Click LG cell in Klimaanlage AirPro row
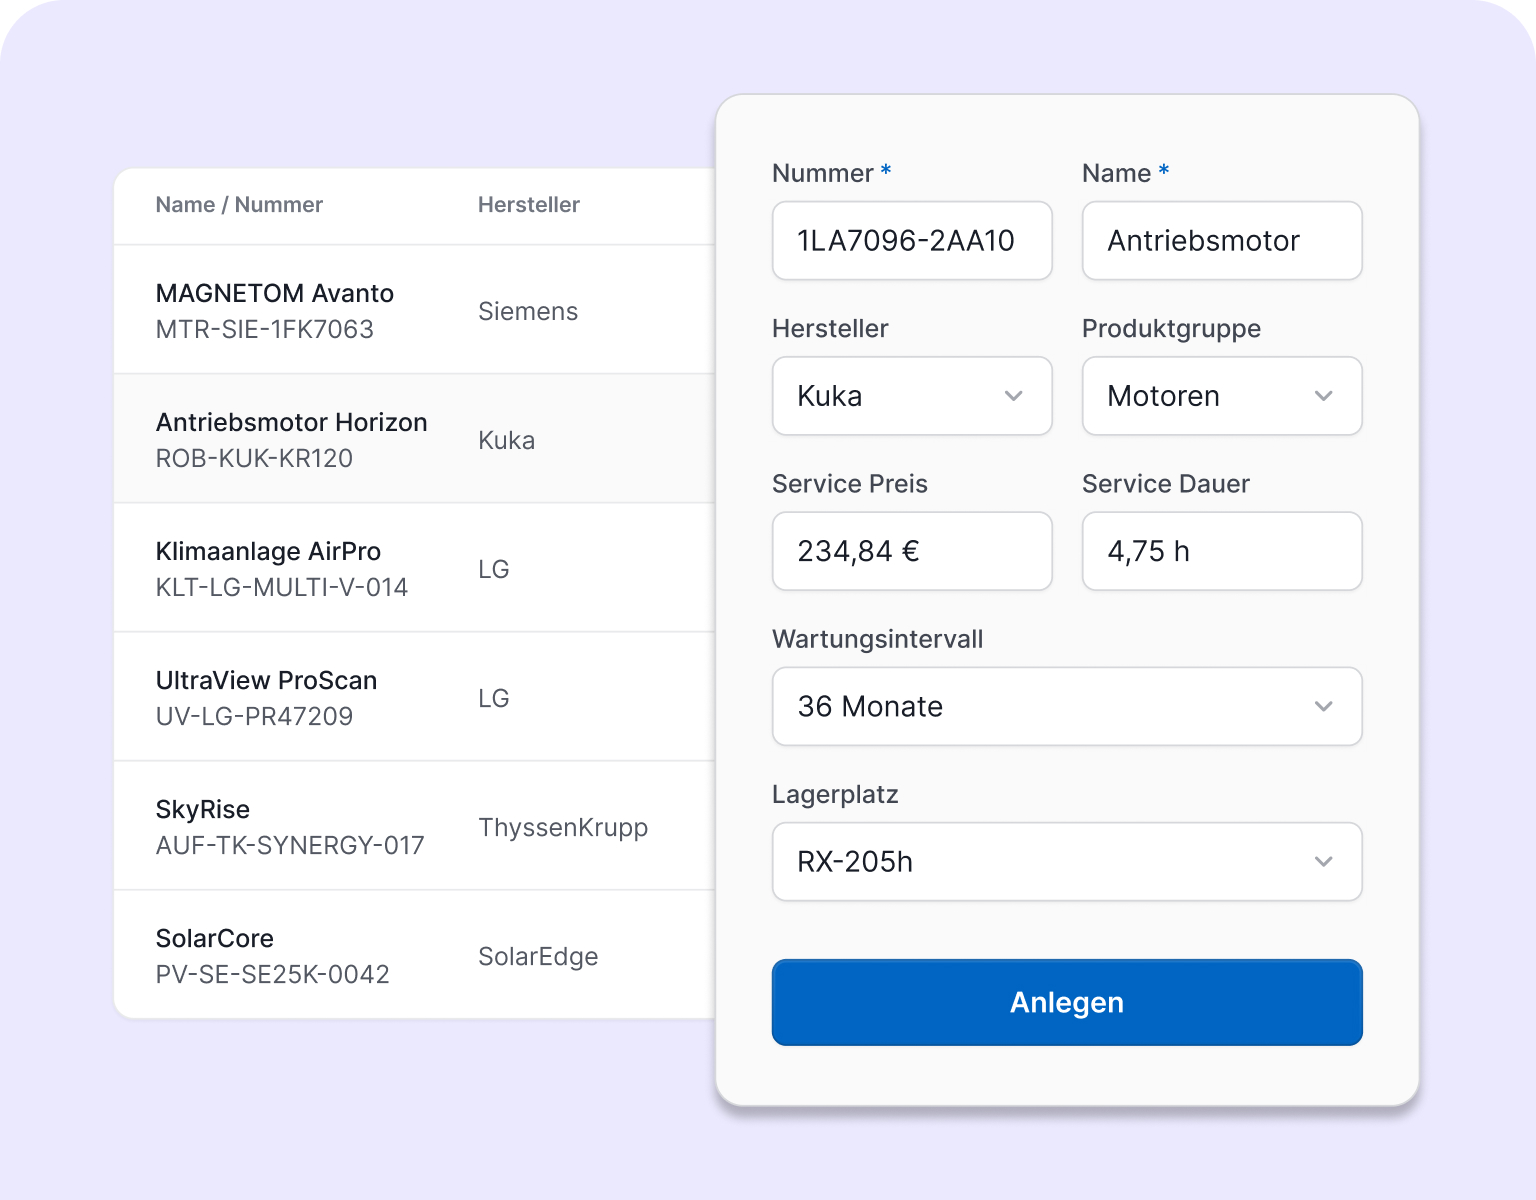 click(x=494, y=569)
